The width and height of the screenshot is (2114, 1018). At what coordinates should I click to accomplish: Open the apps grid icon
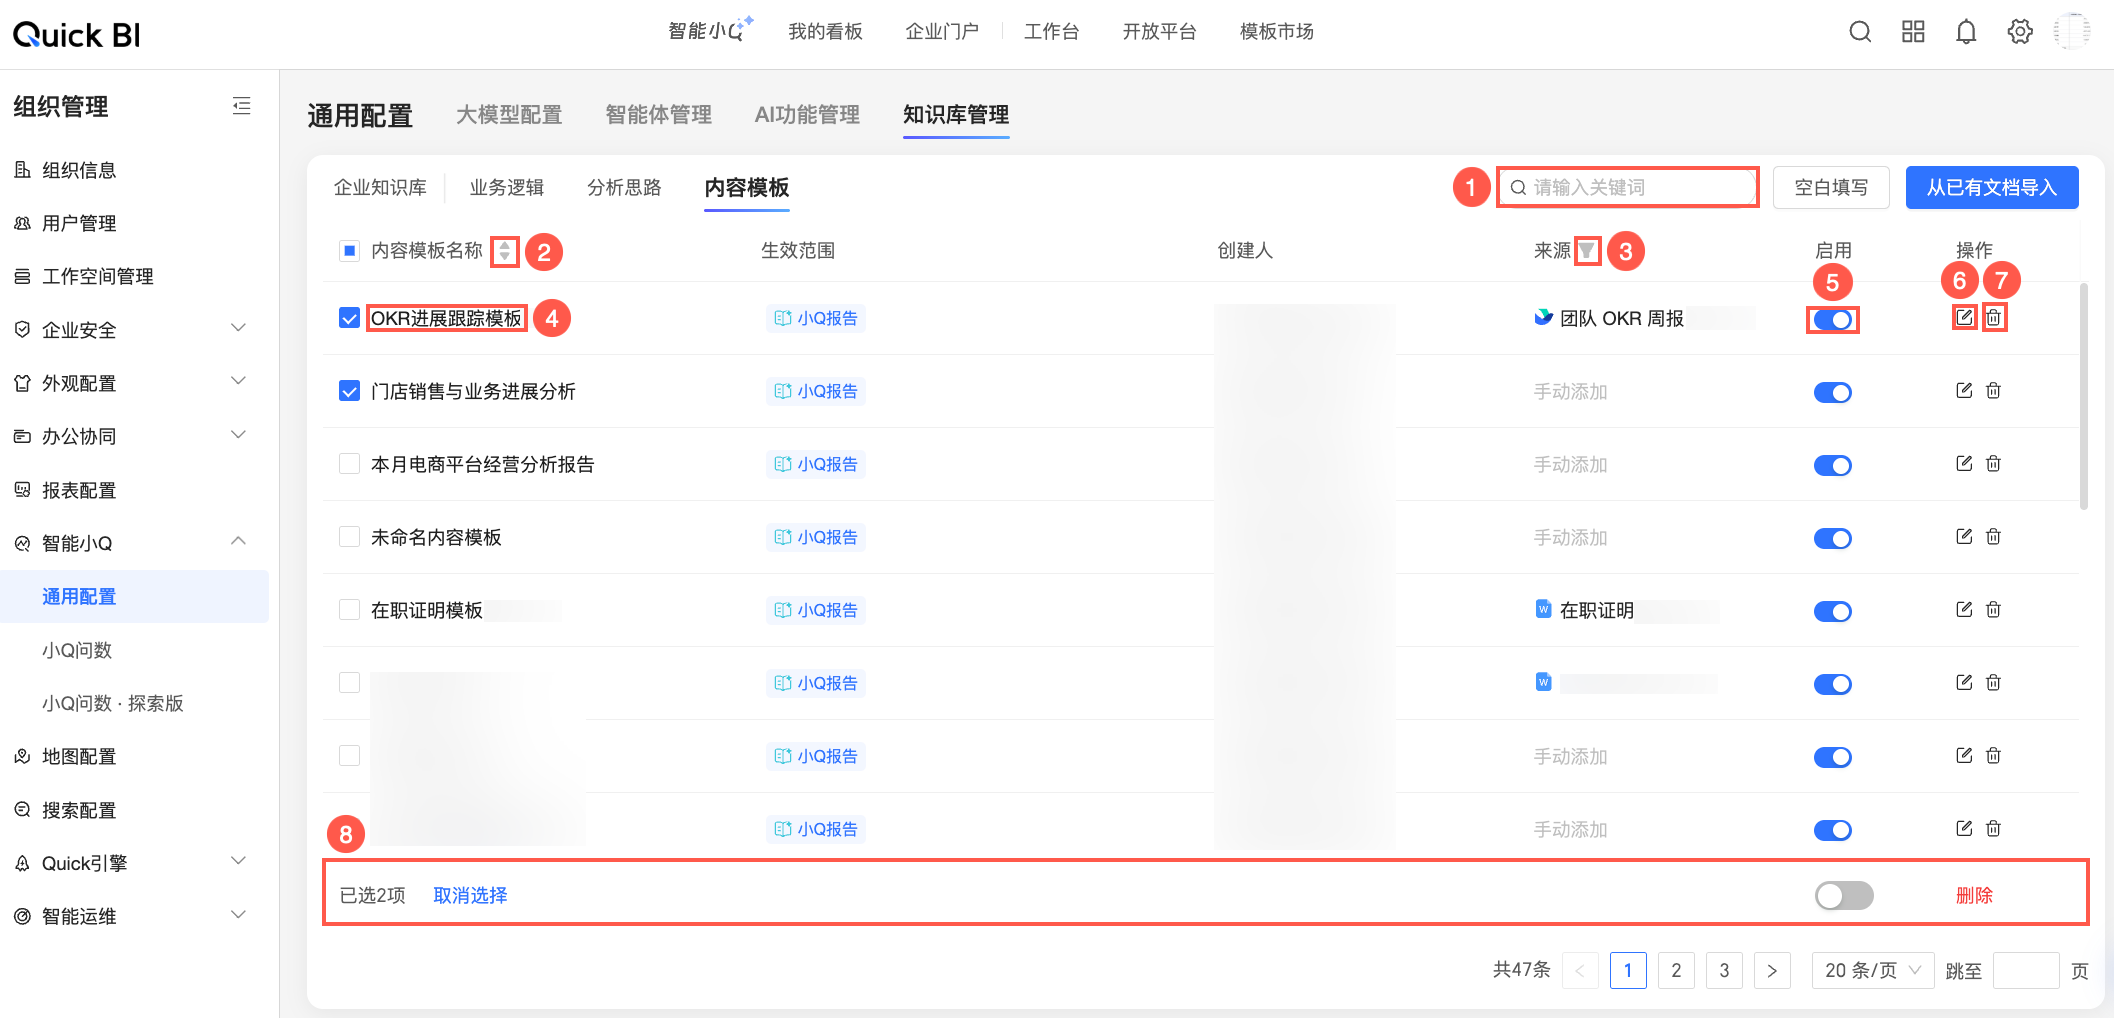pyautogui.click(x=1913, y=32)
